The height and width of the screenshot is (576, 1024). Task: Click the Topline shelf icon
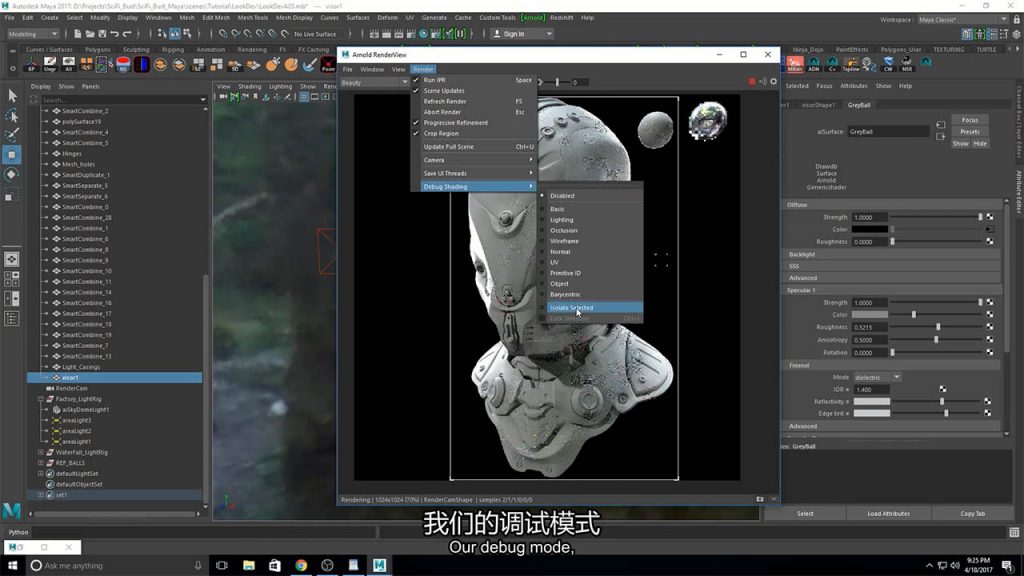click(850, 64)
